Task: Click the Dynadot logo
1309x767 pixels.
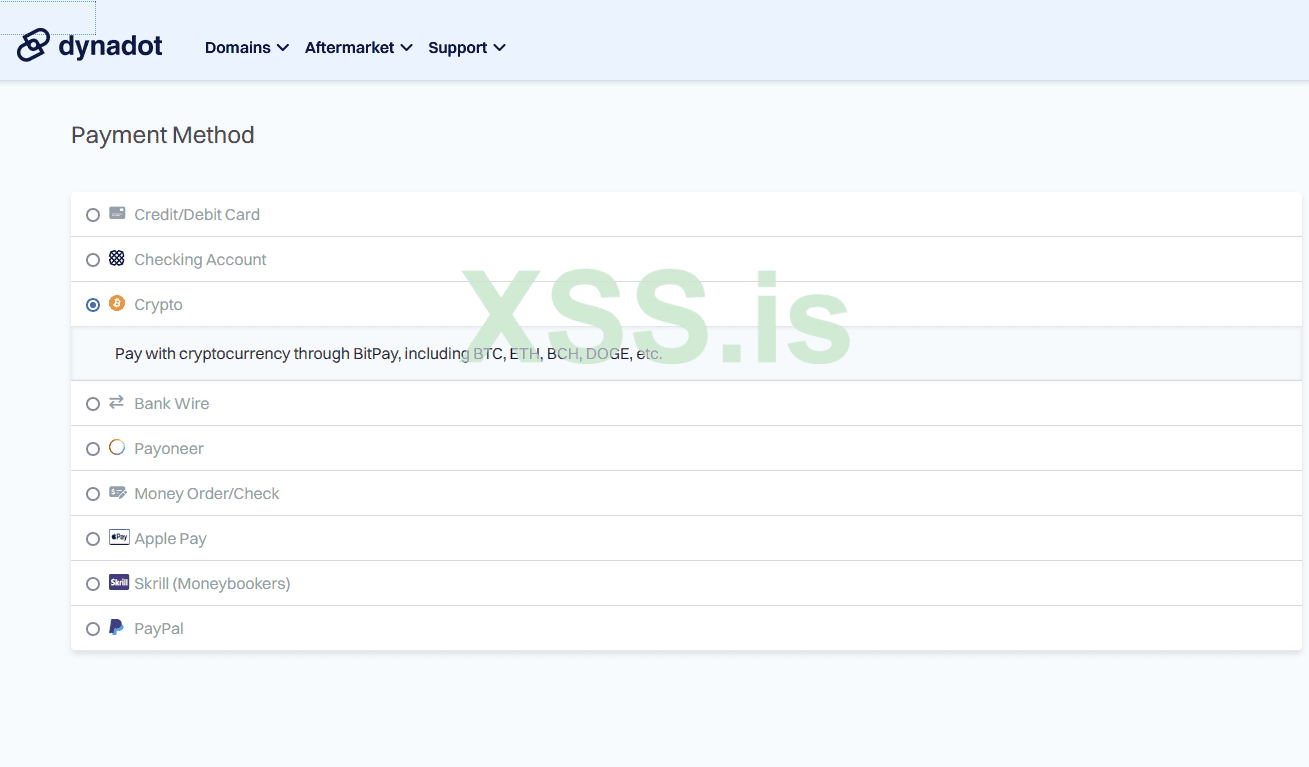Action: tap(90, 45)
